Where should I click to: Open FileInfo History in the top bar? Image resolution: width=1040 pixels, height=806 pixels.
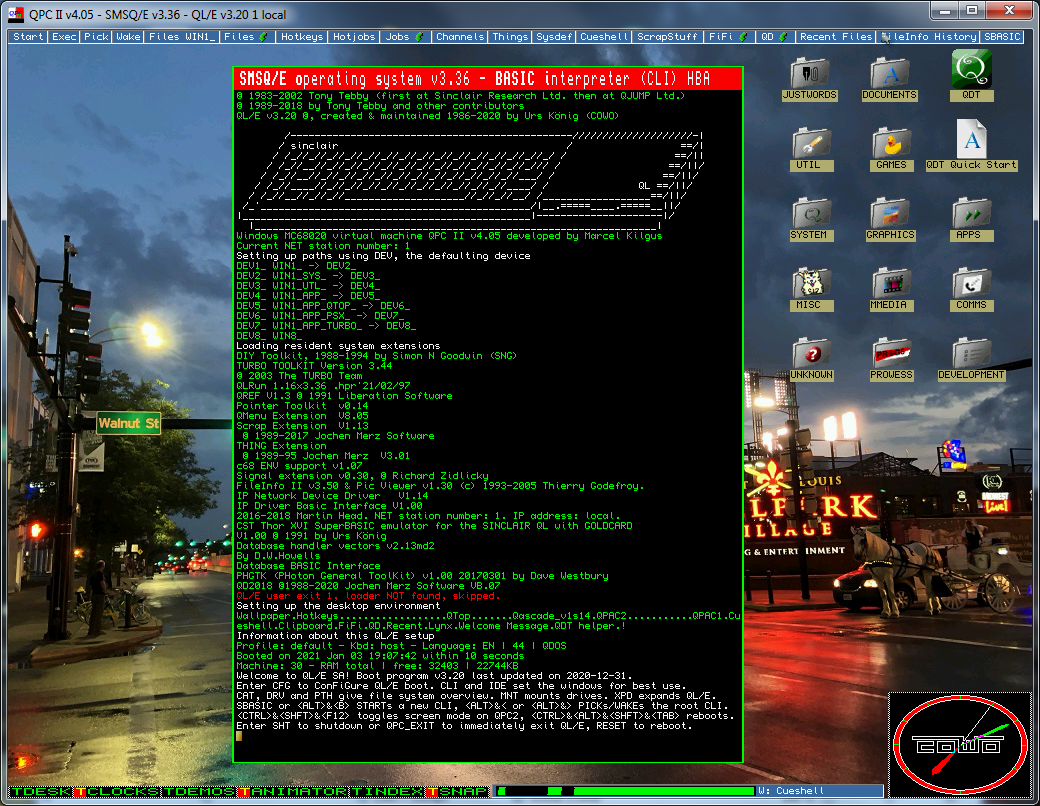(x=929, y=37)
